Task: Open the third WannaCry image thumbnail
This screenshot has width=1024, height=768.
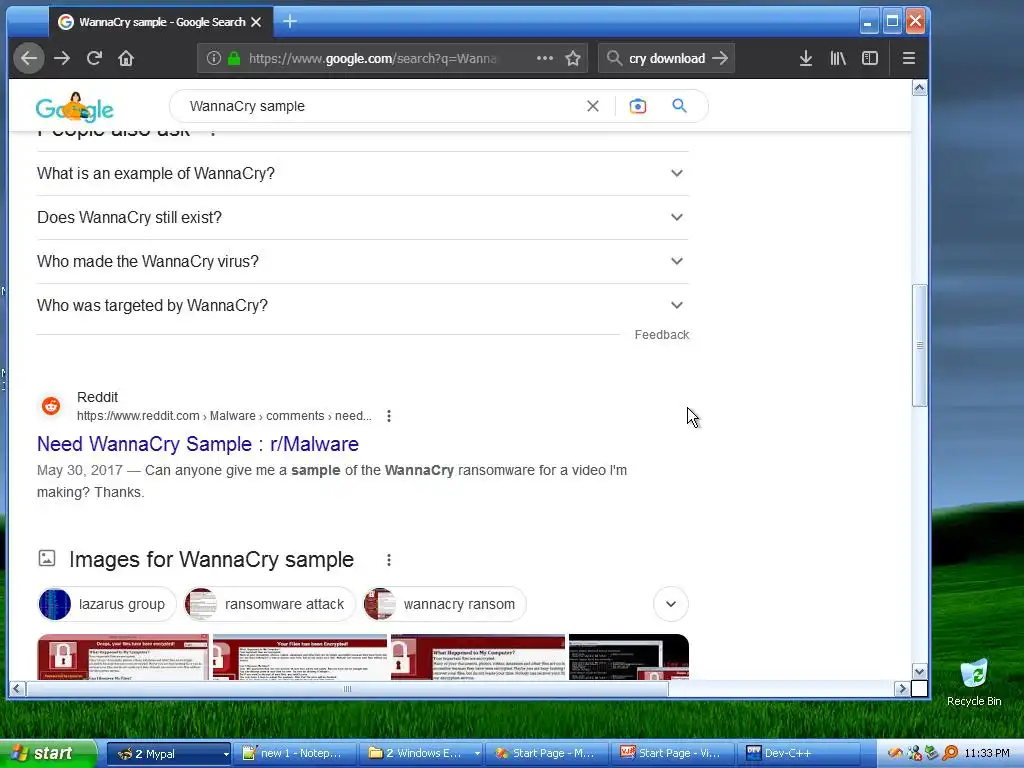Action: click(x=478, y=657)
